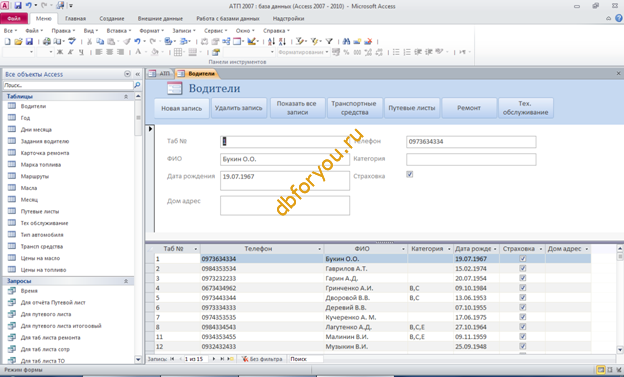Click the Print icon in toolbar
Image resolution: width=624 pixels, height=377 pixels.
(47, 41)
